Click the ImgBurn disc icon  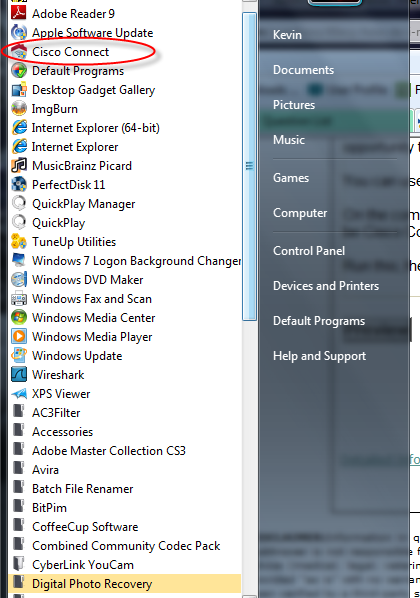click(x=18, y=109)
